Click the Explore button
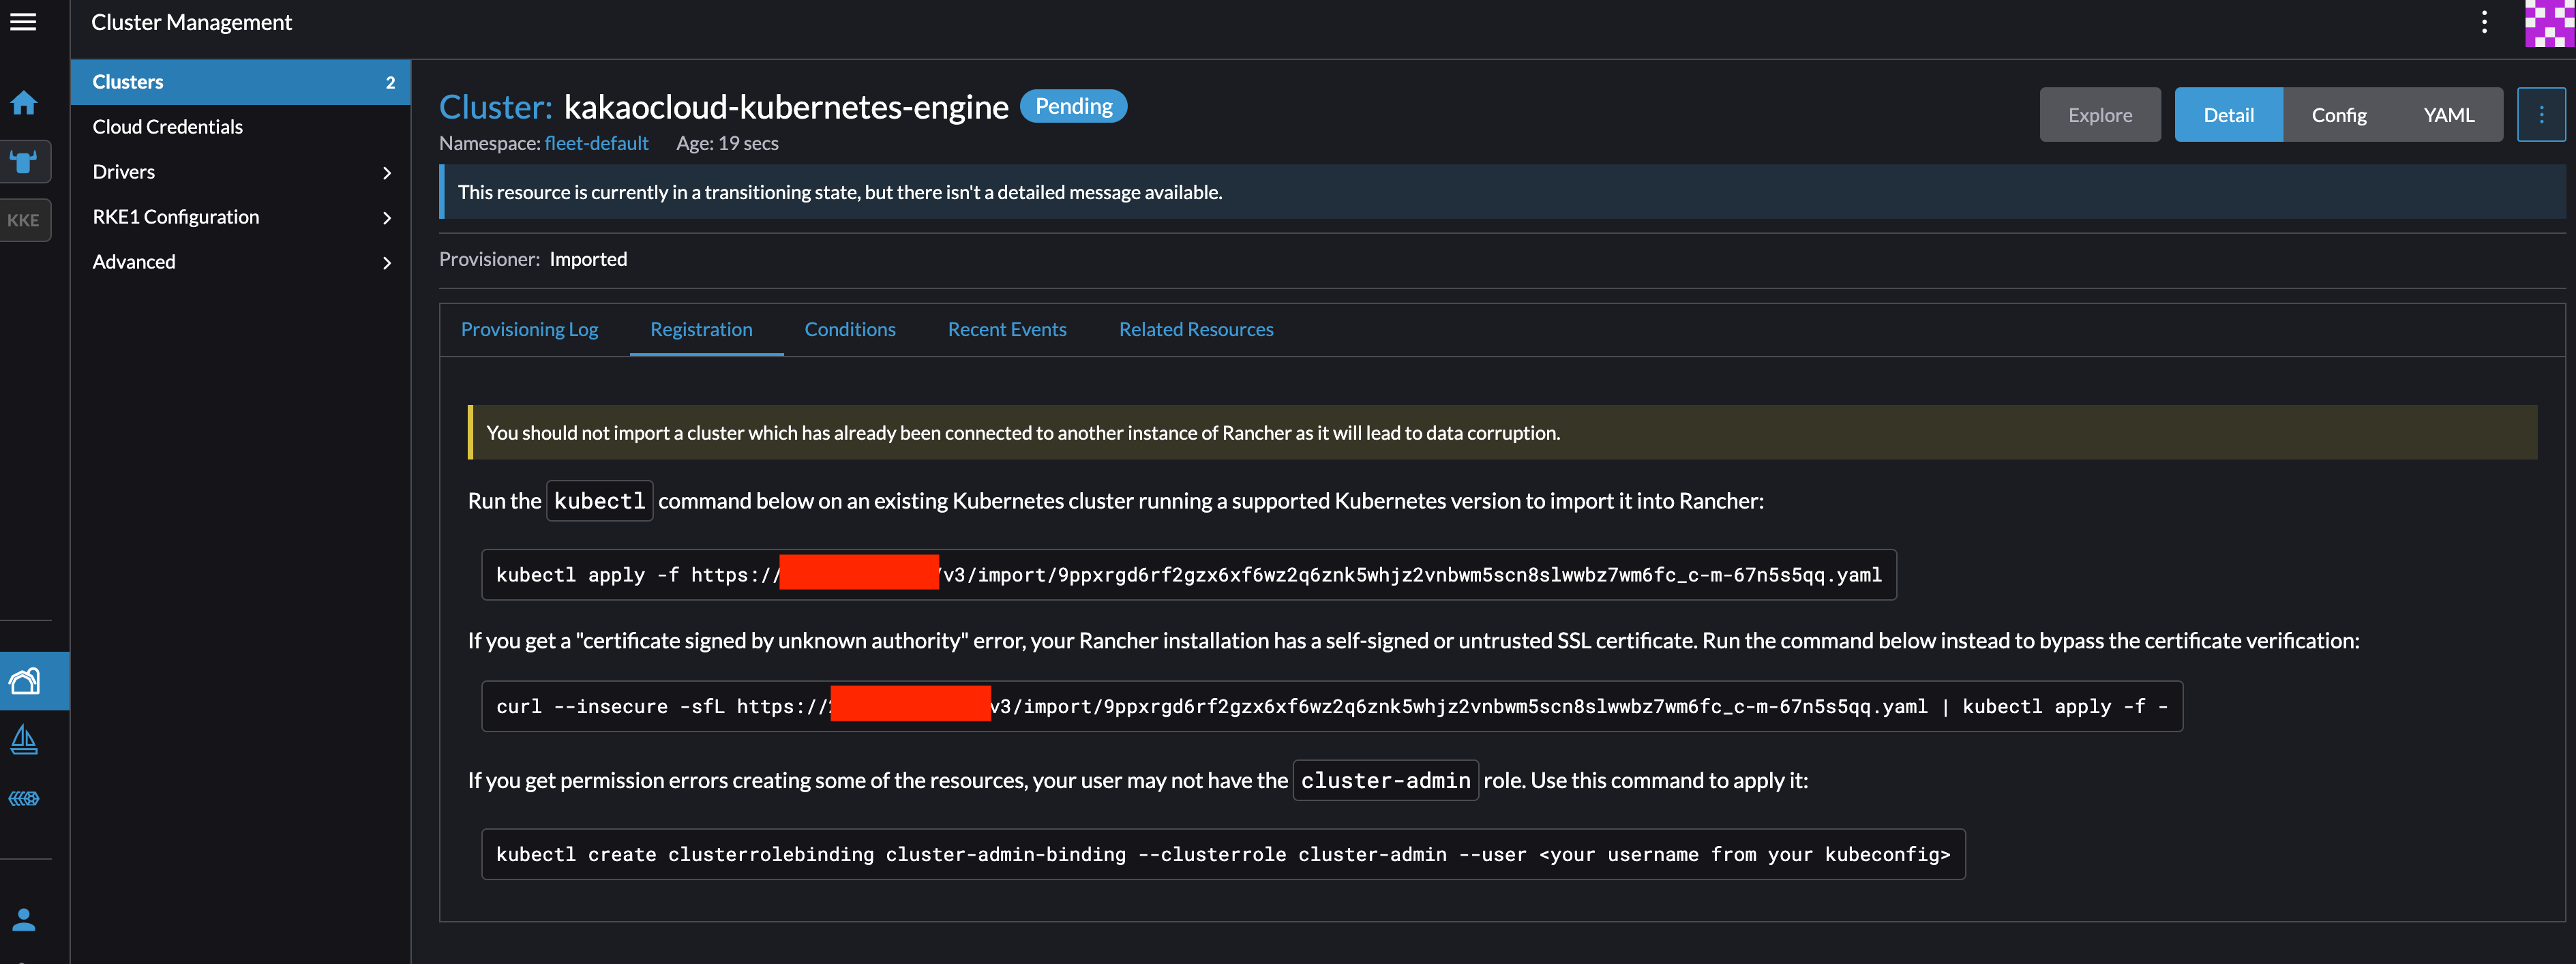2576x964 pixels. (2100, 115)
